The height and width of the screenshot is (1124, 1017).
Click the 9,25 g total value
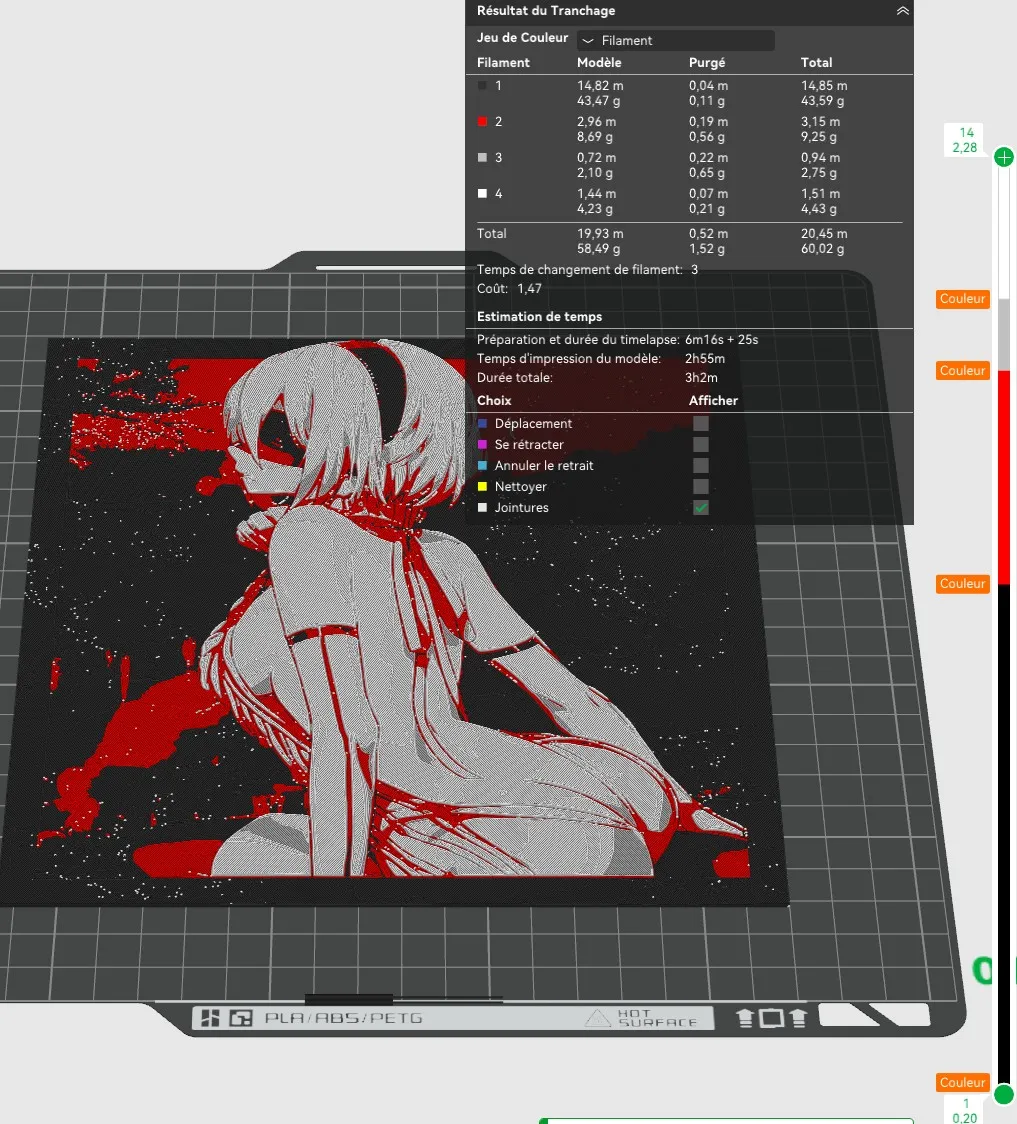818,137
